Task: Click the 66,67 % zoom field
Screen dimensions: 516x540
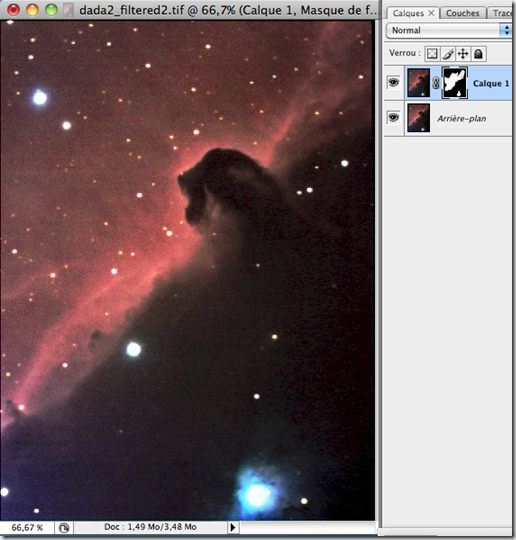Action: pyautogui.click(x=27, y=528)
